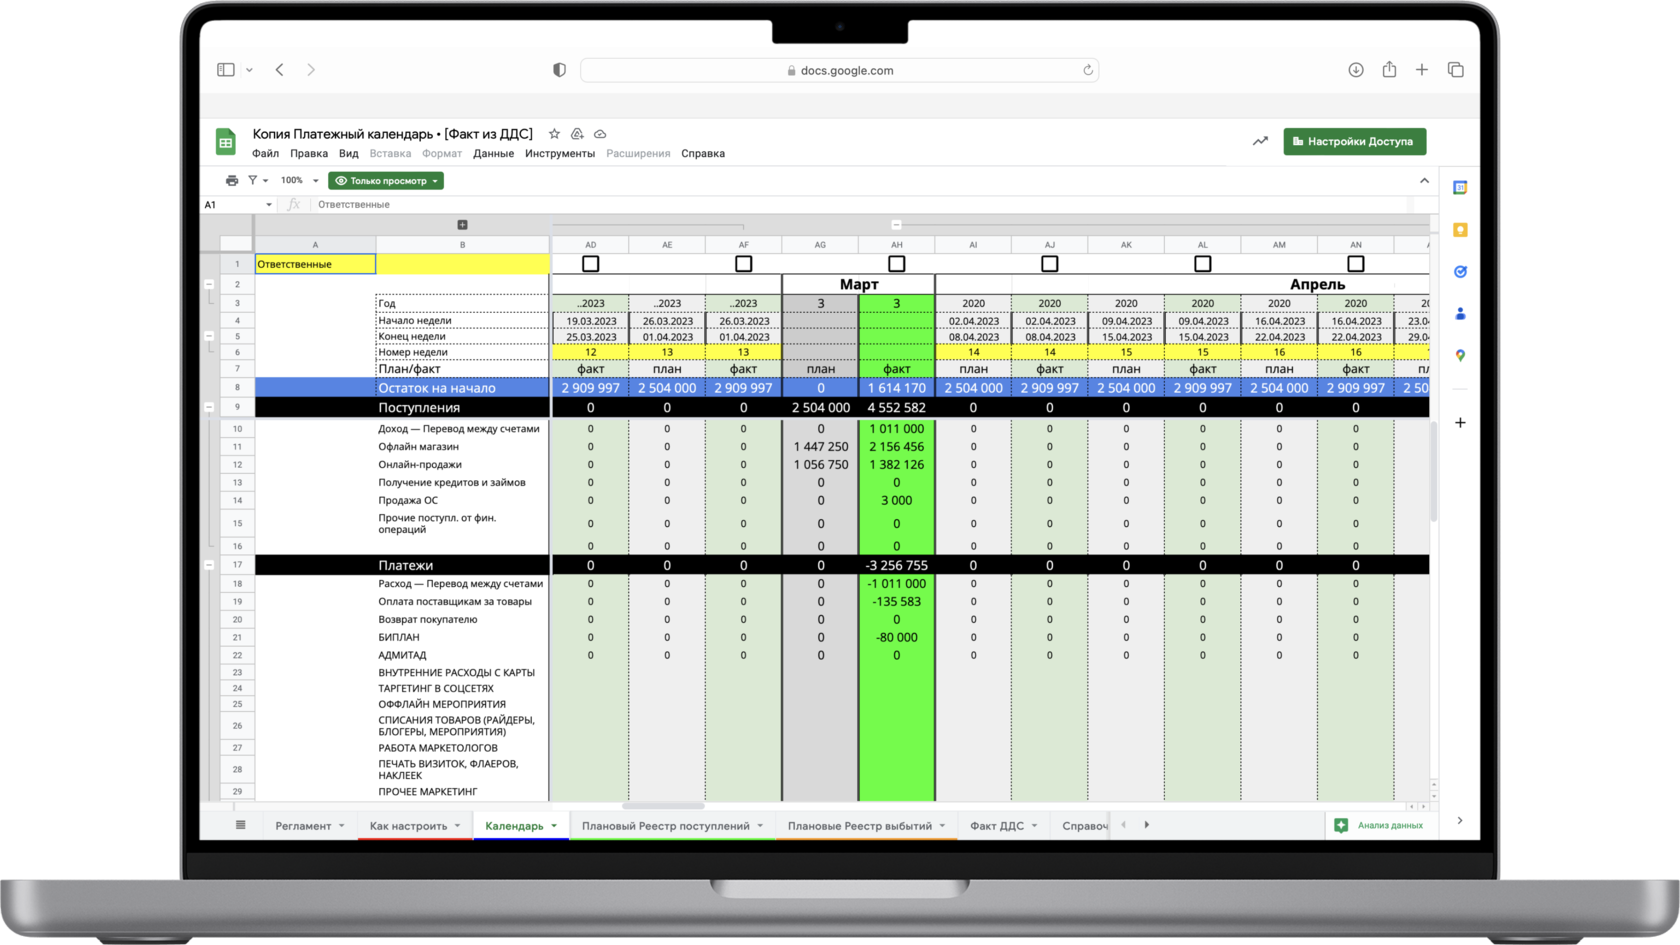
Task: Tick the checkbox in column AD
Action: click(x=591, y=264)
